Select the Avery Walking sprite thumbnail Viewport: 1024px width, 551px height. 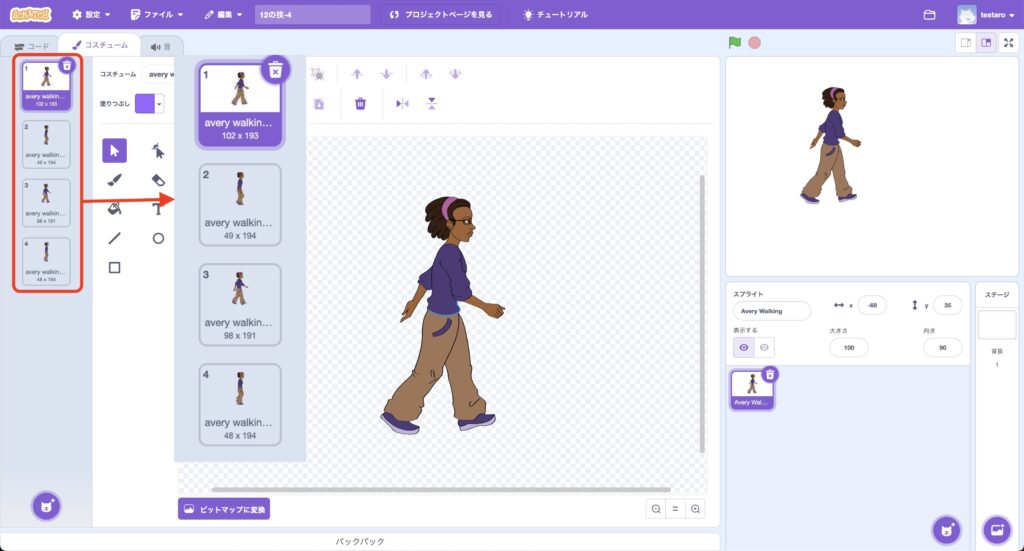click(x=752, y=389)
